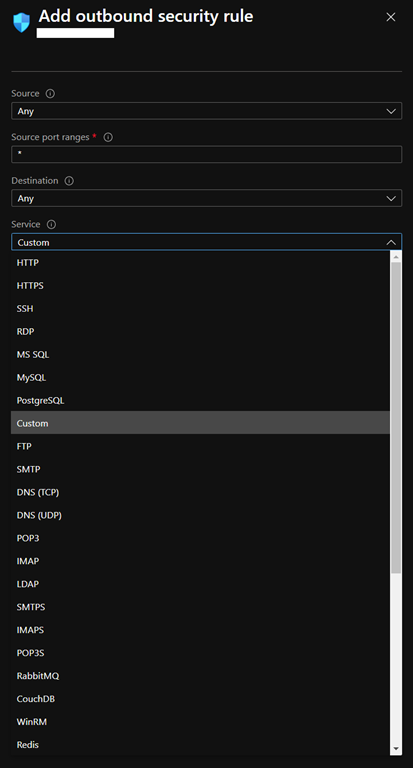Click the scrollbar up arrow in service list
The height and width of the screenshot is (768, 413).
[x=396, y=256]
